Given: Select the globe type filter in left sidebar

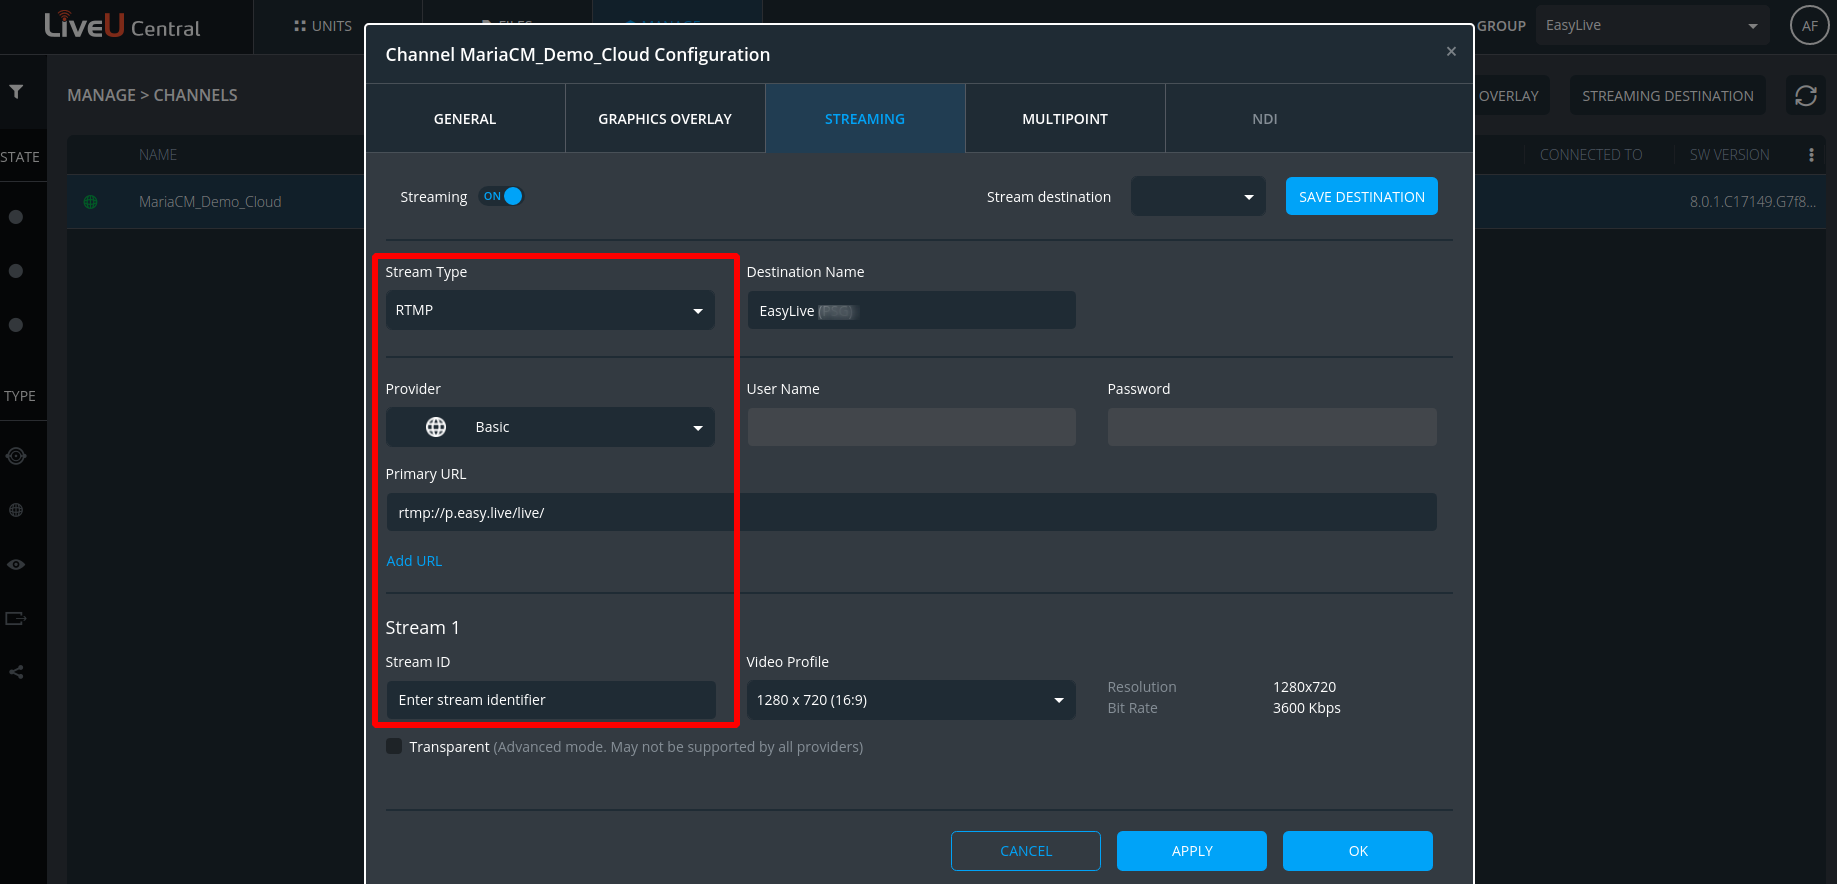Looking at the screenshot, I should tap(16, 510).
